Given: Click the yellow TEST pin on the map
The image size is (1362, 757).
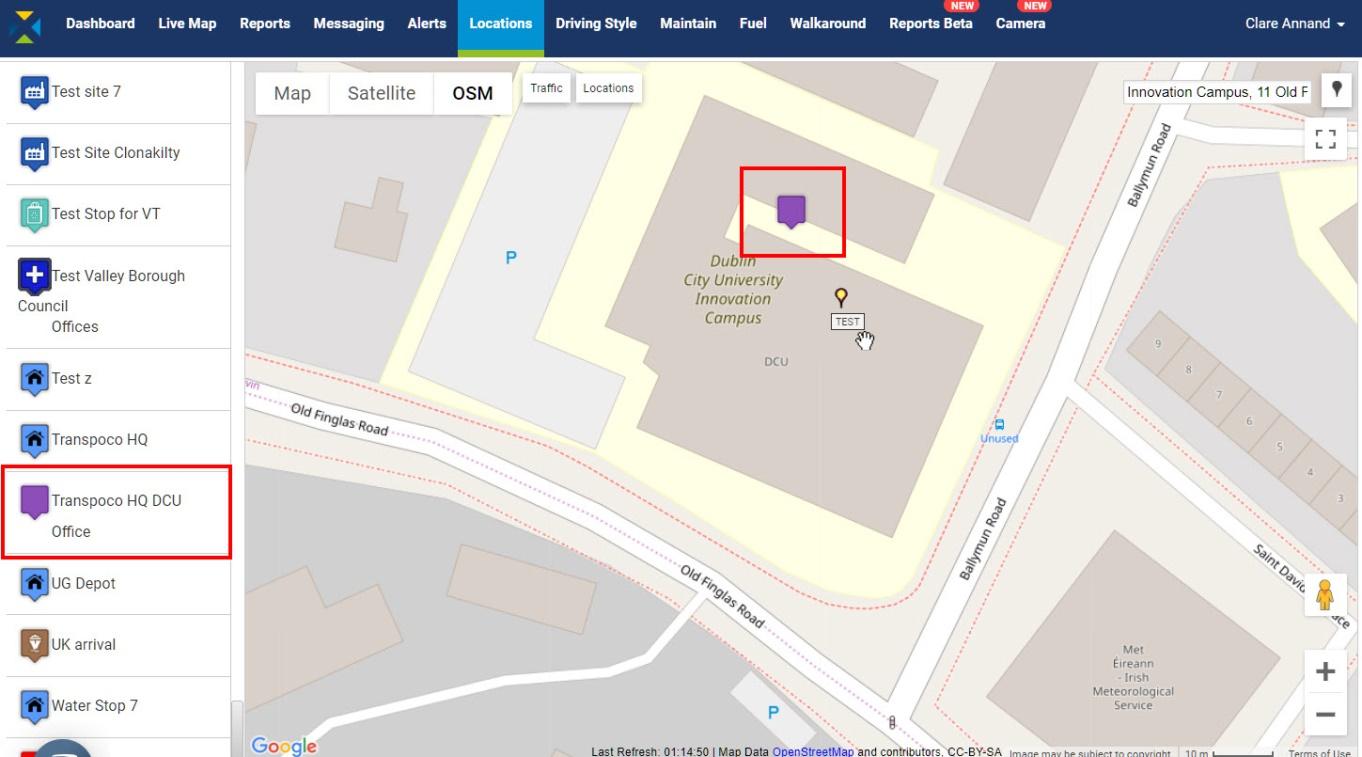Looking at the screenshot, I should (841, 297).
